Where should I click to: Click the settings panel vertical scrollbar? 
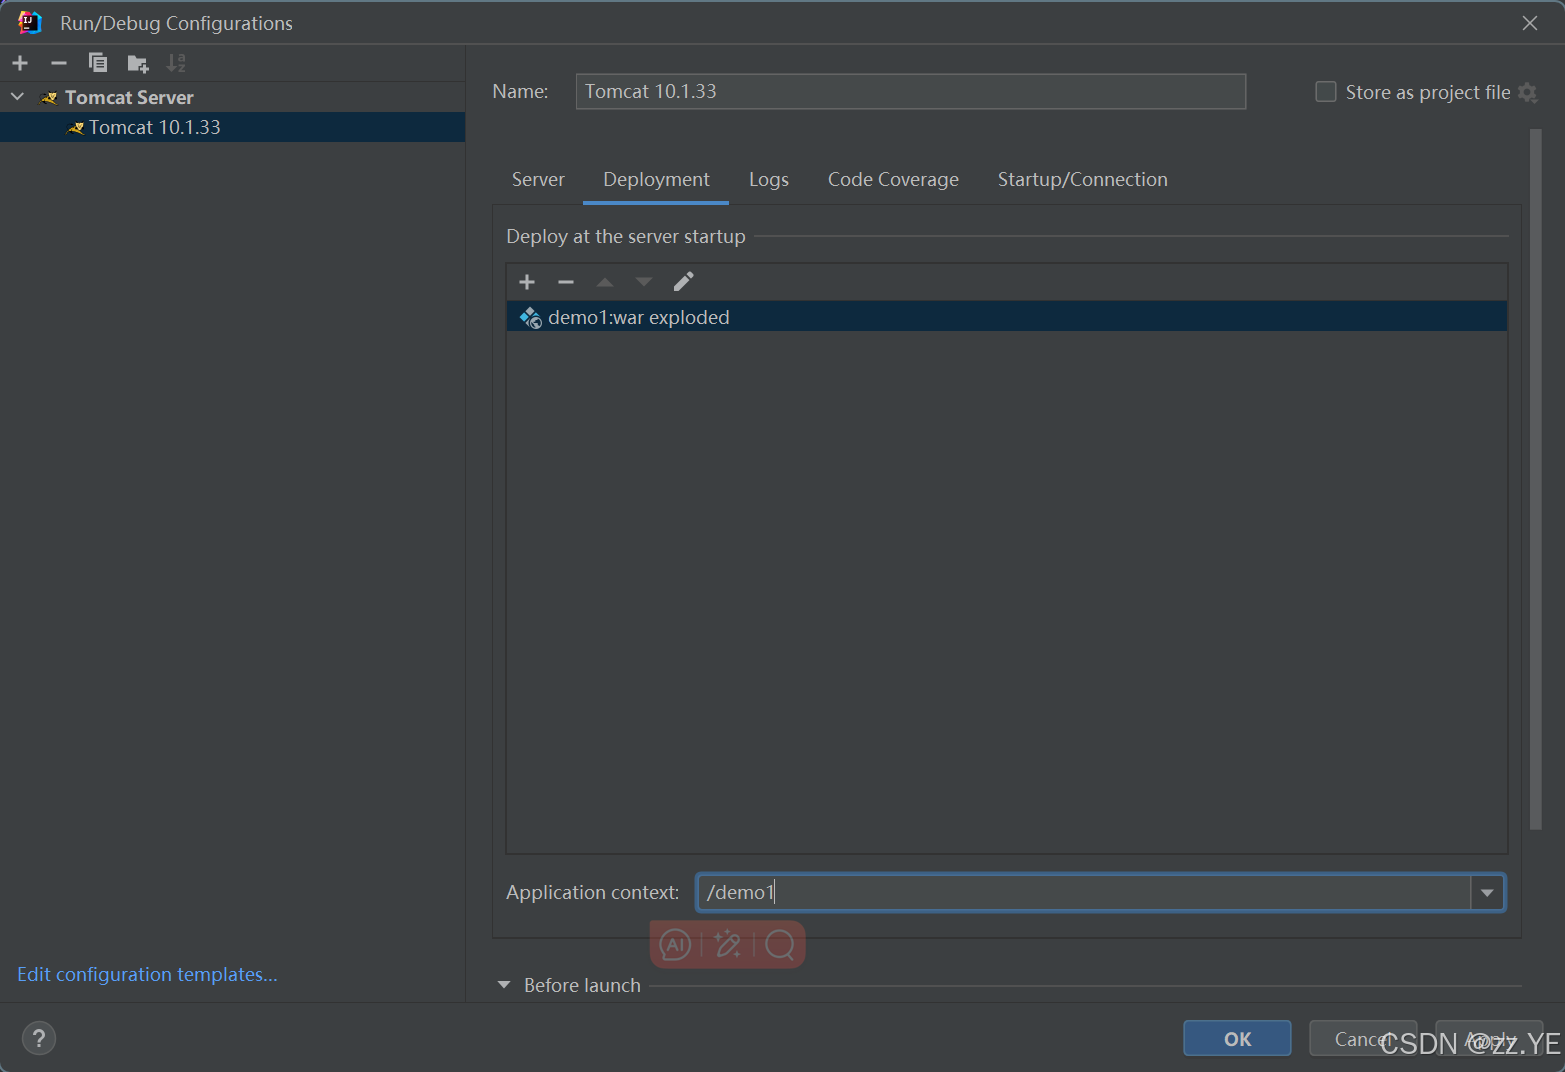click(x=1535, y=480)
